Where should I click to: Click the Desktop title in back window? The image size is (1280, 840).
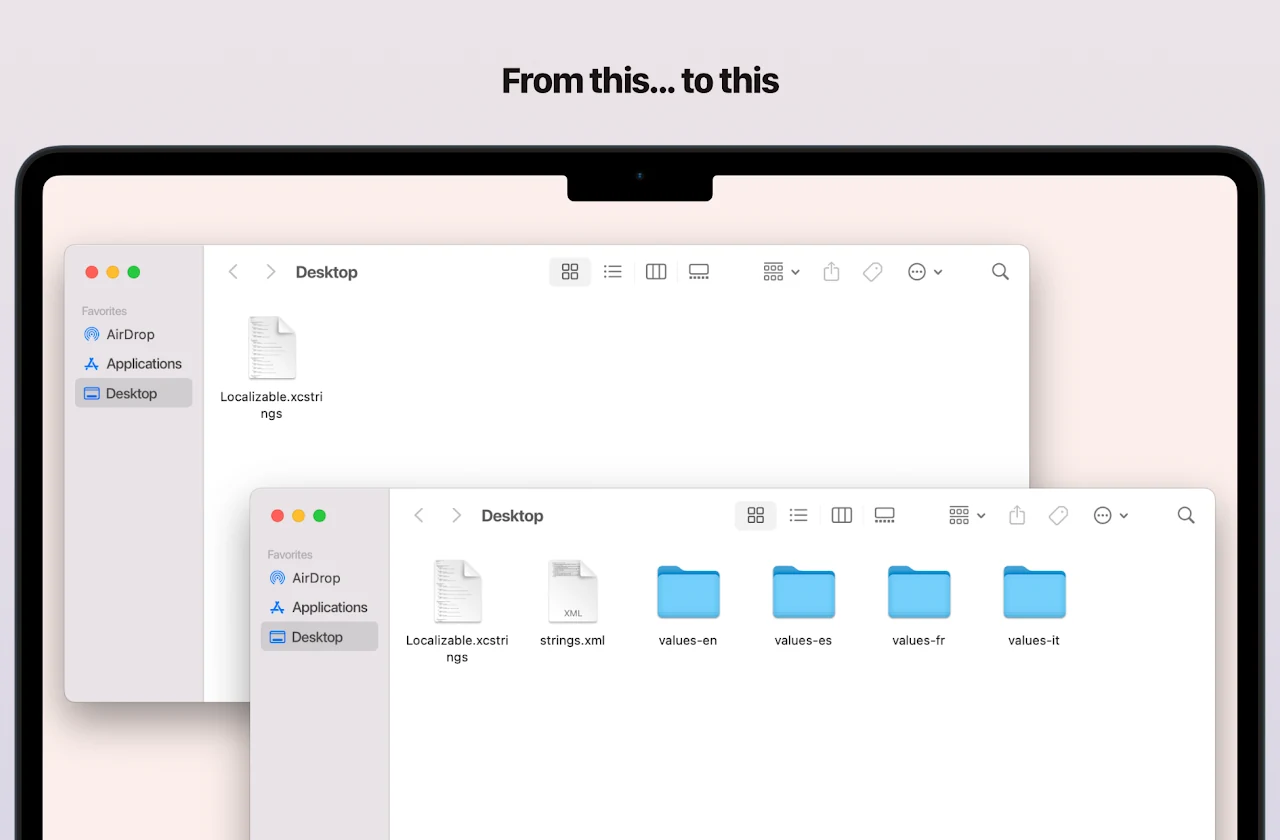pos(327,272)
